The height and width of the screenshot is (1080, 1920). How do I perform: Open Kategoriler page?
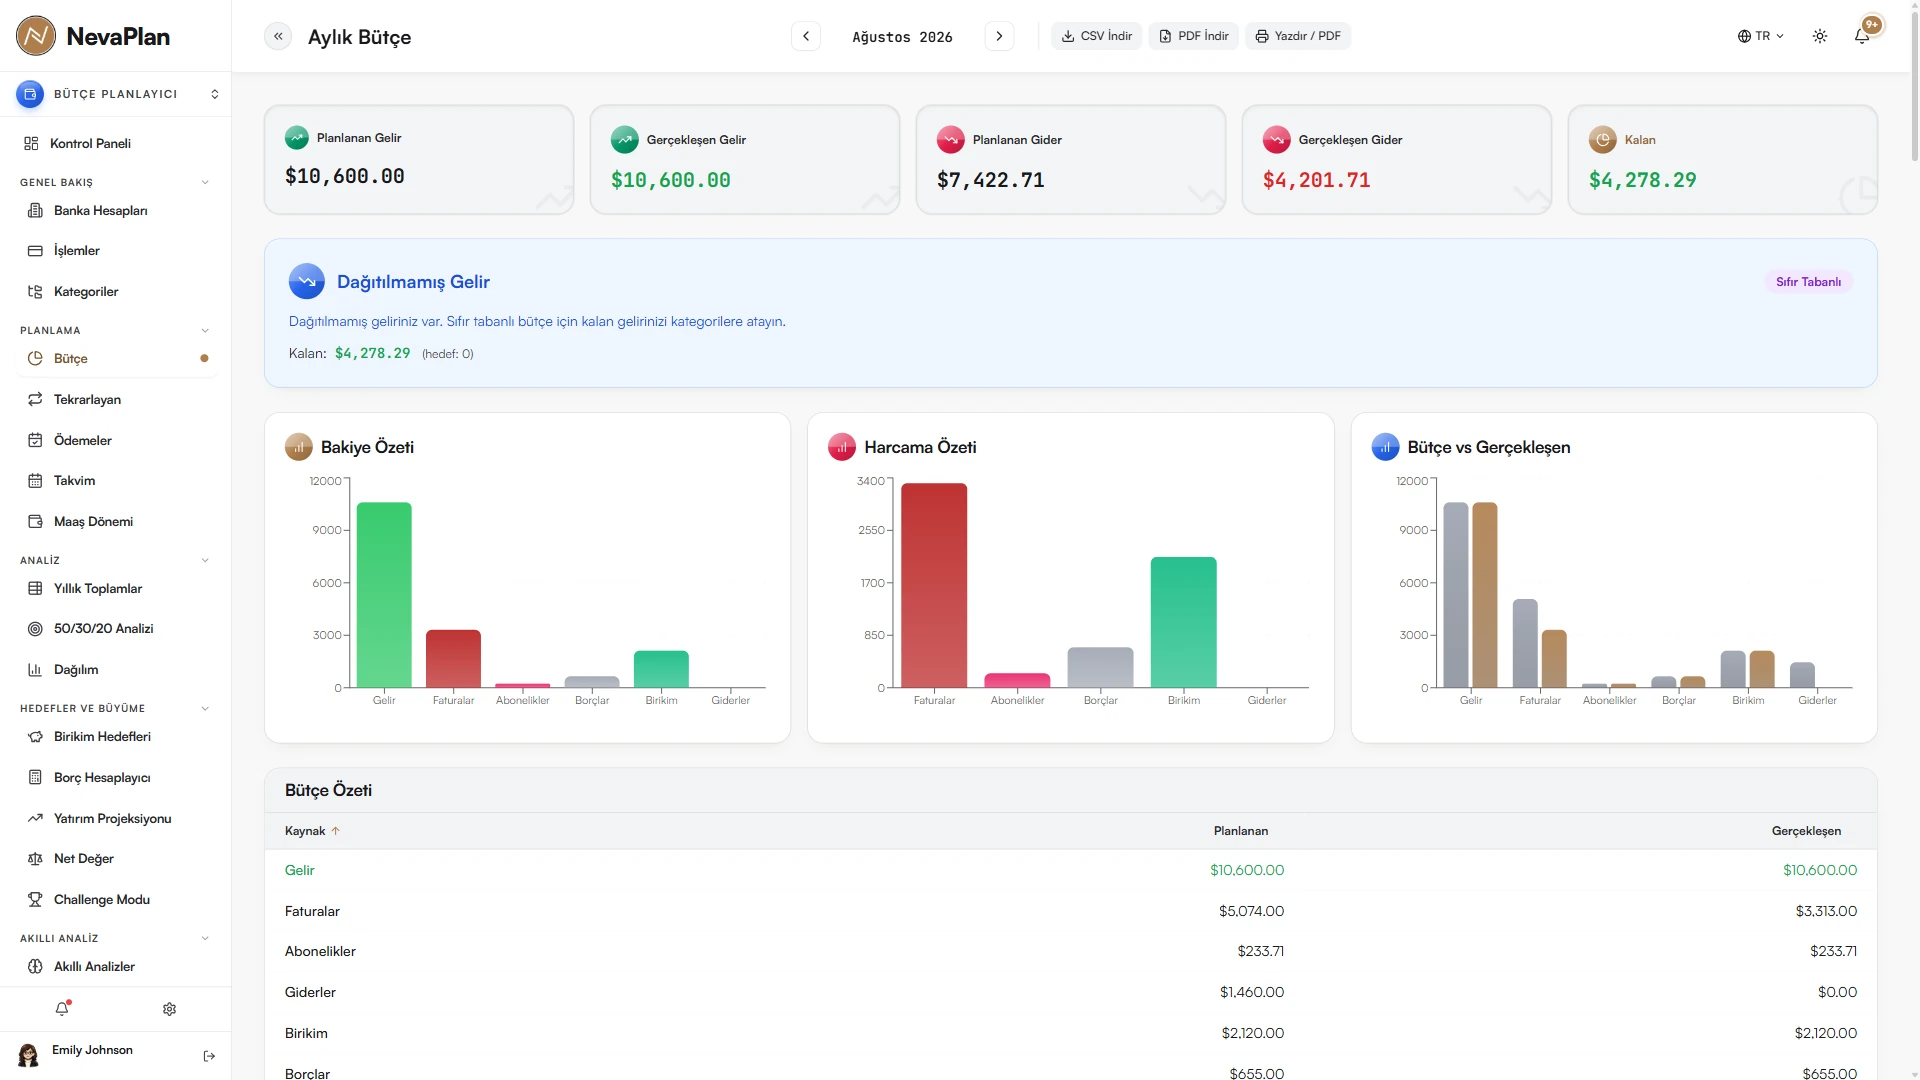click(x=116, y=292)
